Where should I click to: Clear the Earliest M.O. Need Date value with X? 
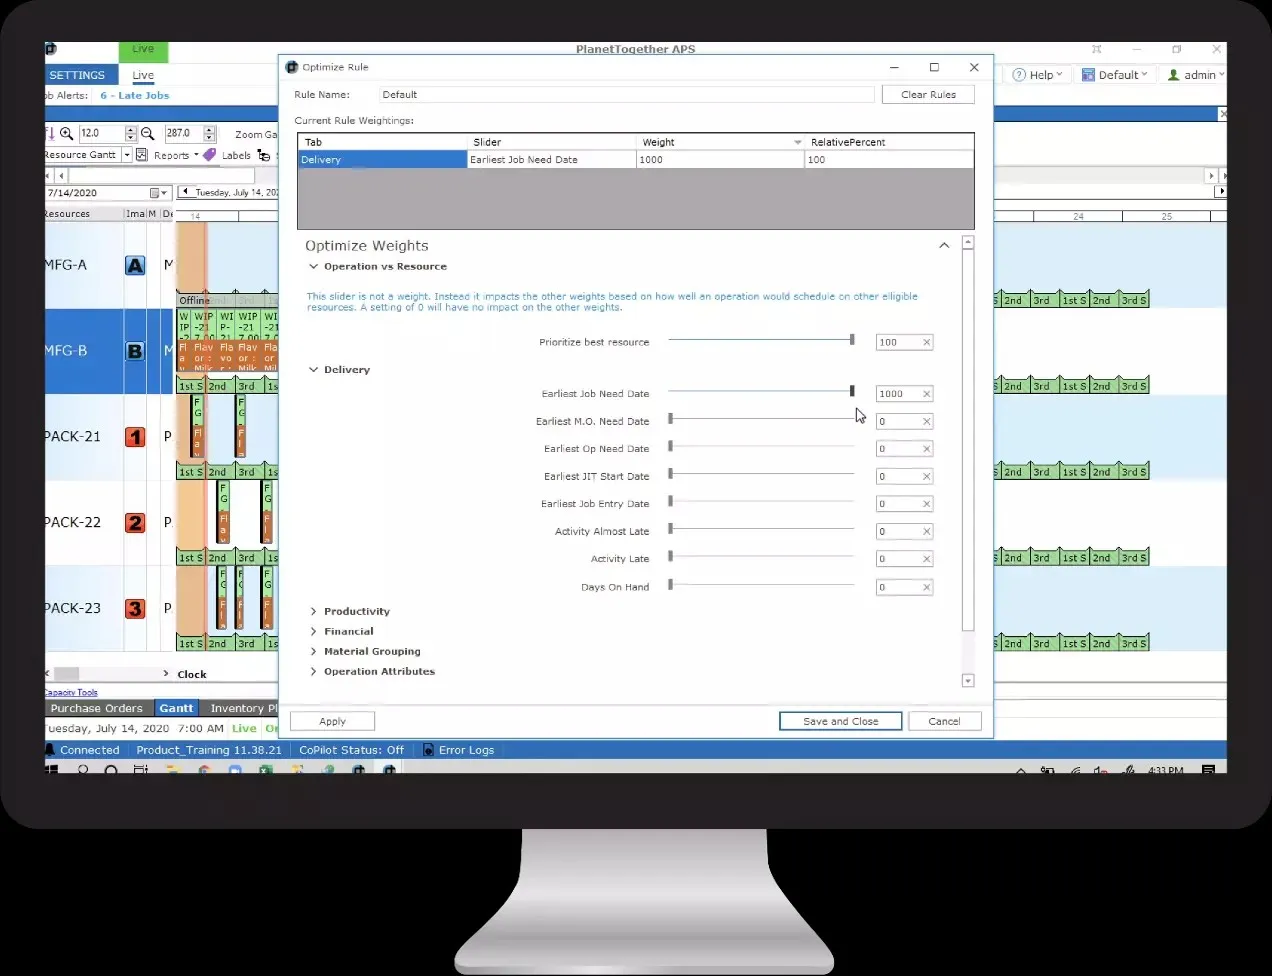tap(926, 422)
